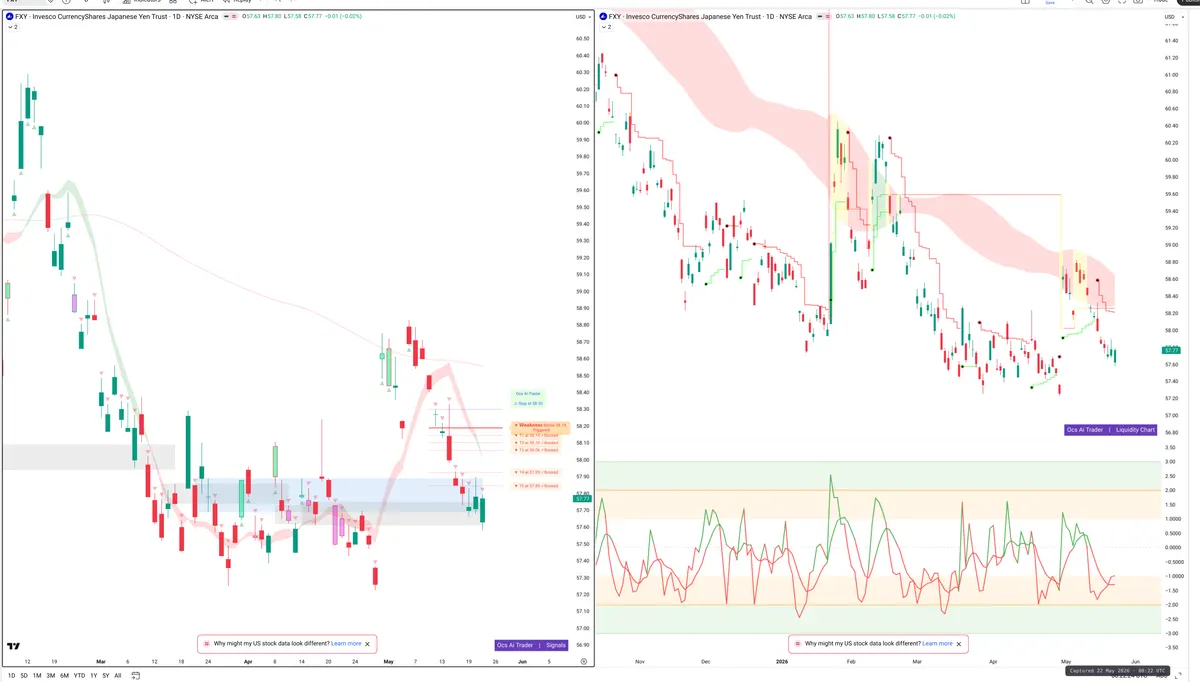Screen dimensions: 1200x682
Task: Click the left chart's FXY symbol logo icon
Action: pyautogui.click(x=8, y=17)
